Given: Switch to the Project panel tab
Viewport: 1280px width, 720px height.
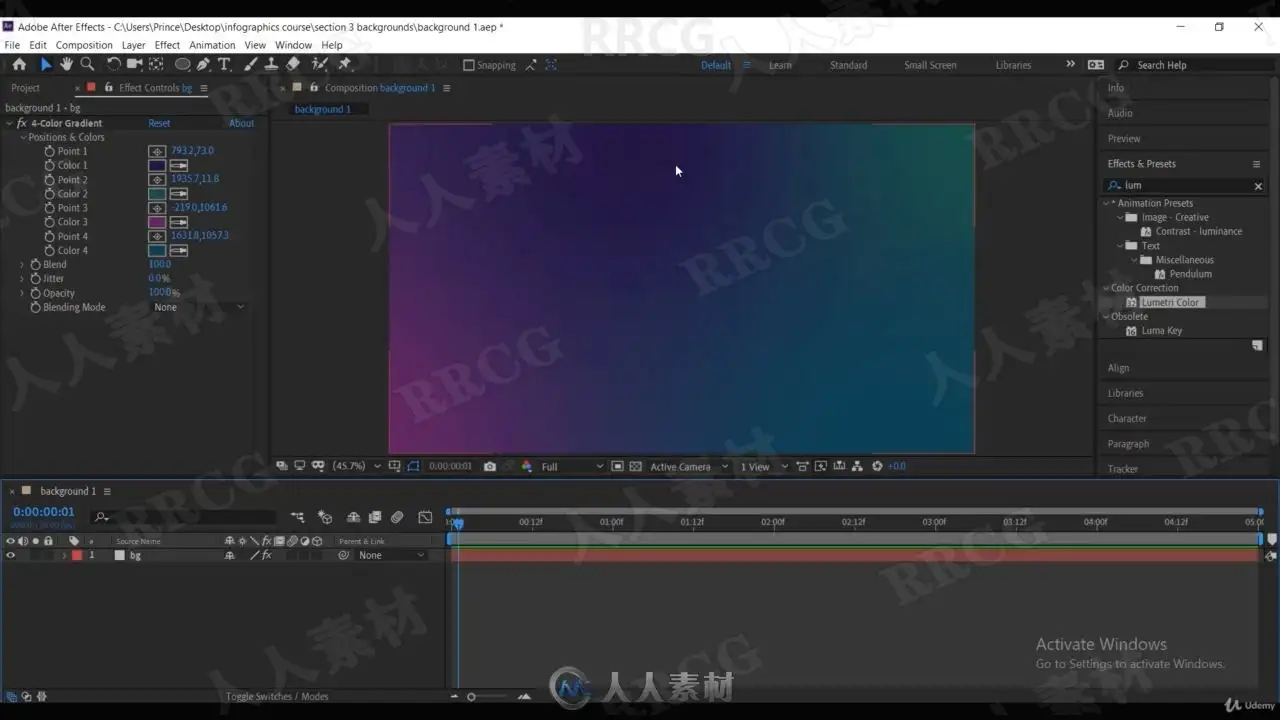Looking at the screenshot, I should (x=26, y=88).
